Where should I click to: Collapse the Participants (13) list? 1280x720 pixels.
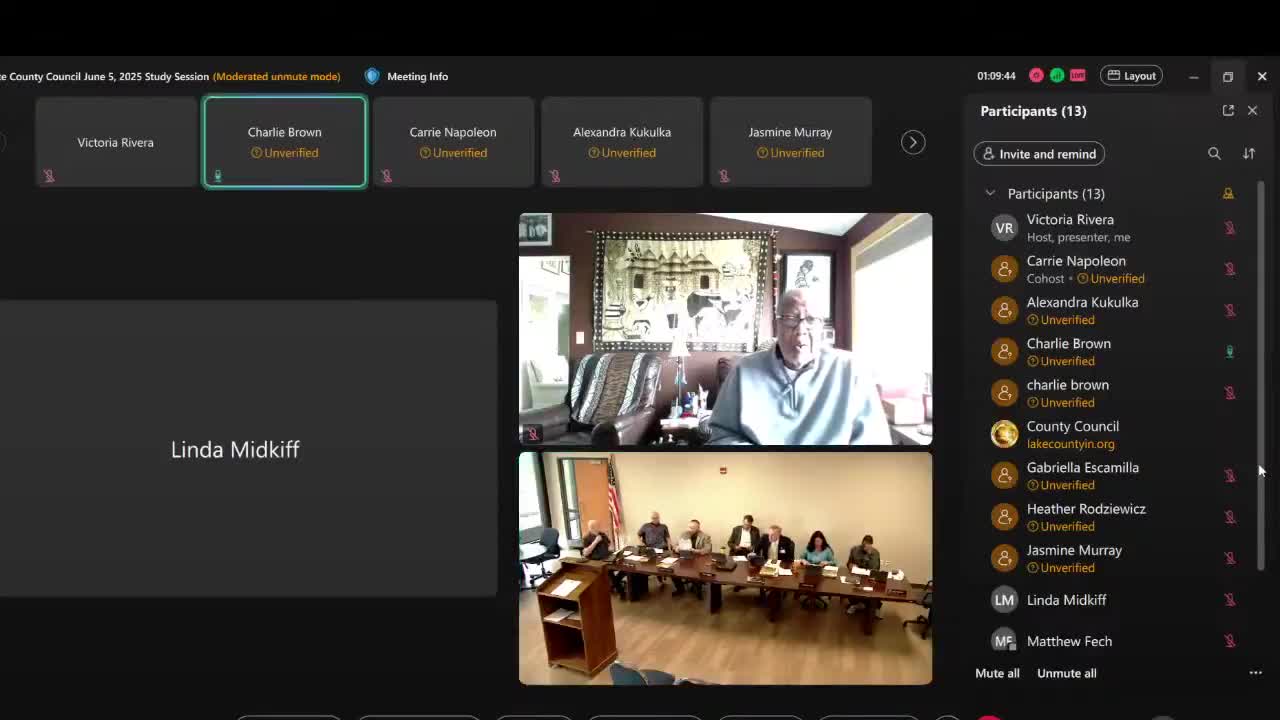(990, 194)
